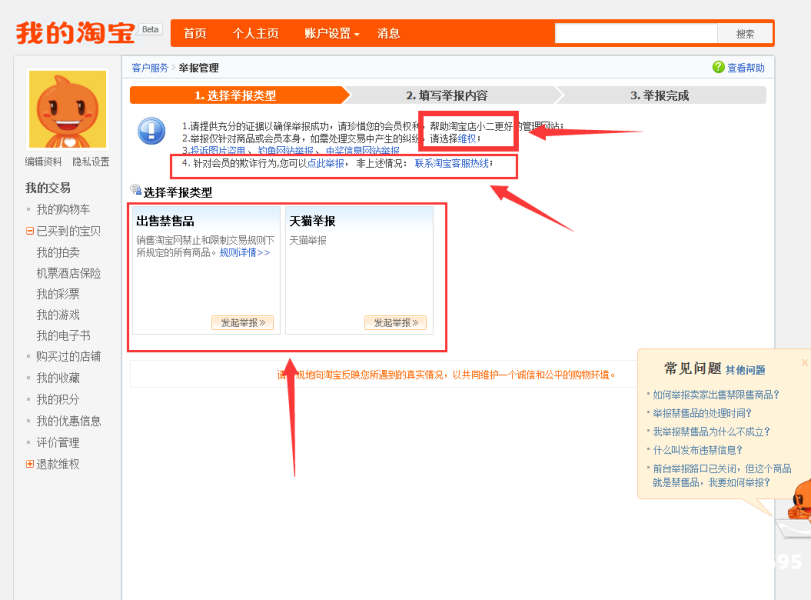Open 查看帮助 help icon link

(x=738, y=68)
